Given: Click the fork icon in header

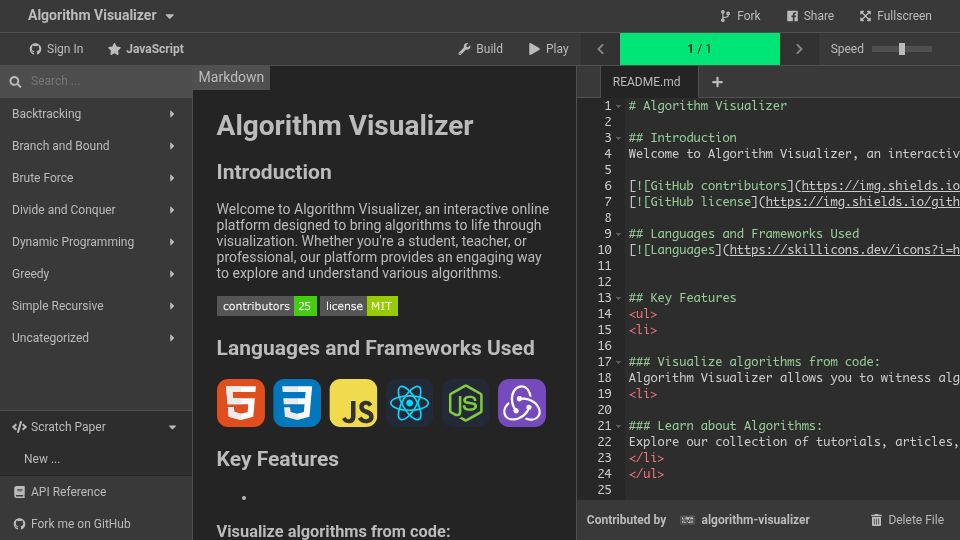Looking at the screenshot, I should pyautogui.click(x=726, y=16).
